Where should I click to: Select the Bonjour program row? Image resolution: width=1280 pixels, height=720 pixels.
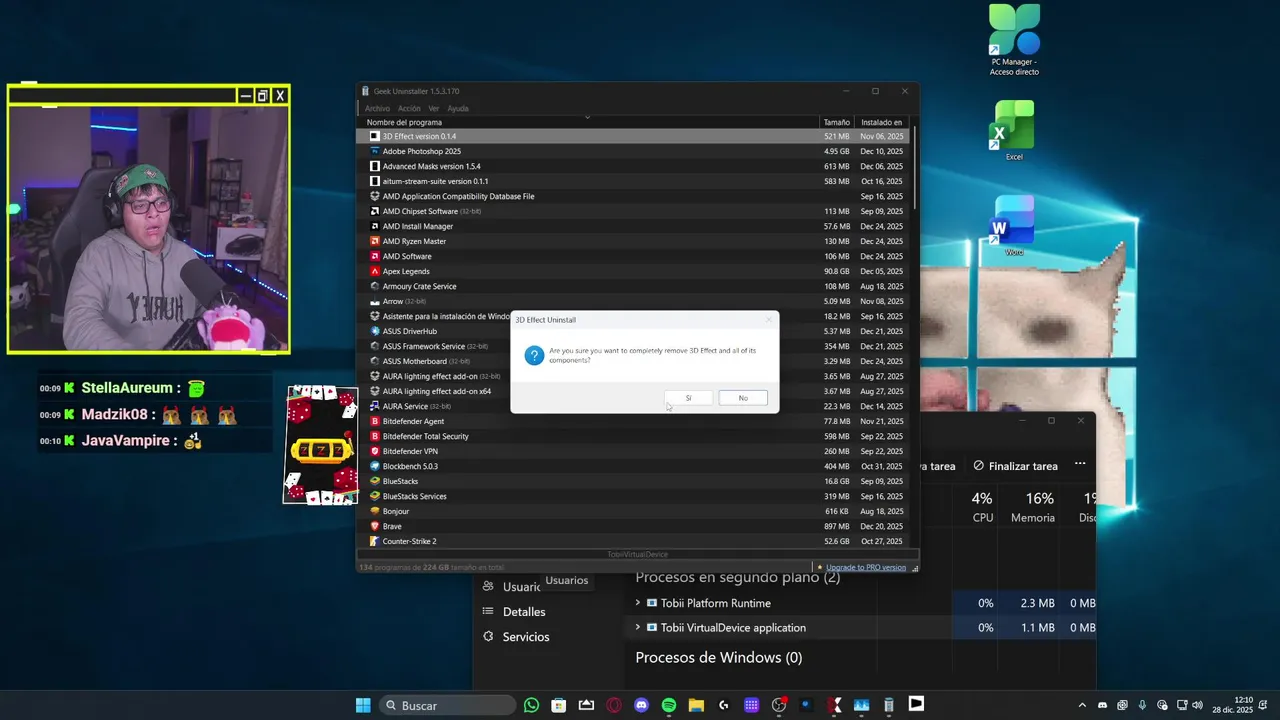(633, 511)
